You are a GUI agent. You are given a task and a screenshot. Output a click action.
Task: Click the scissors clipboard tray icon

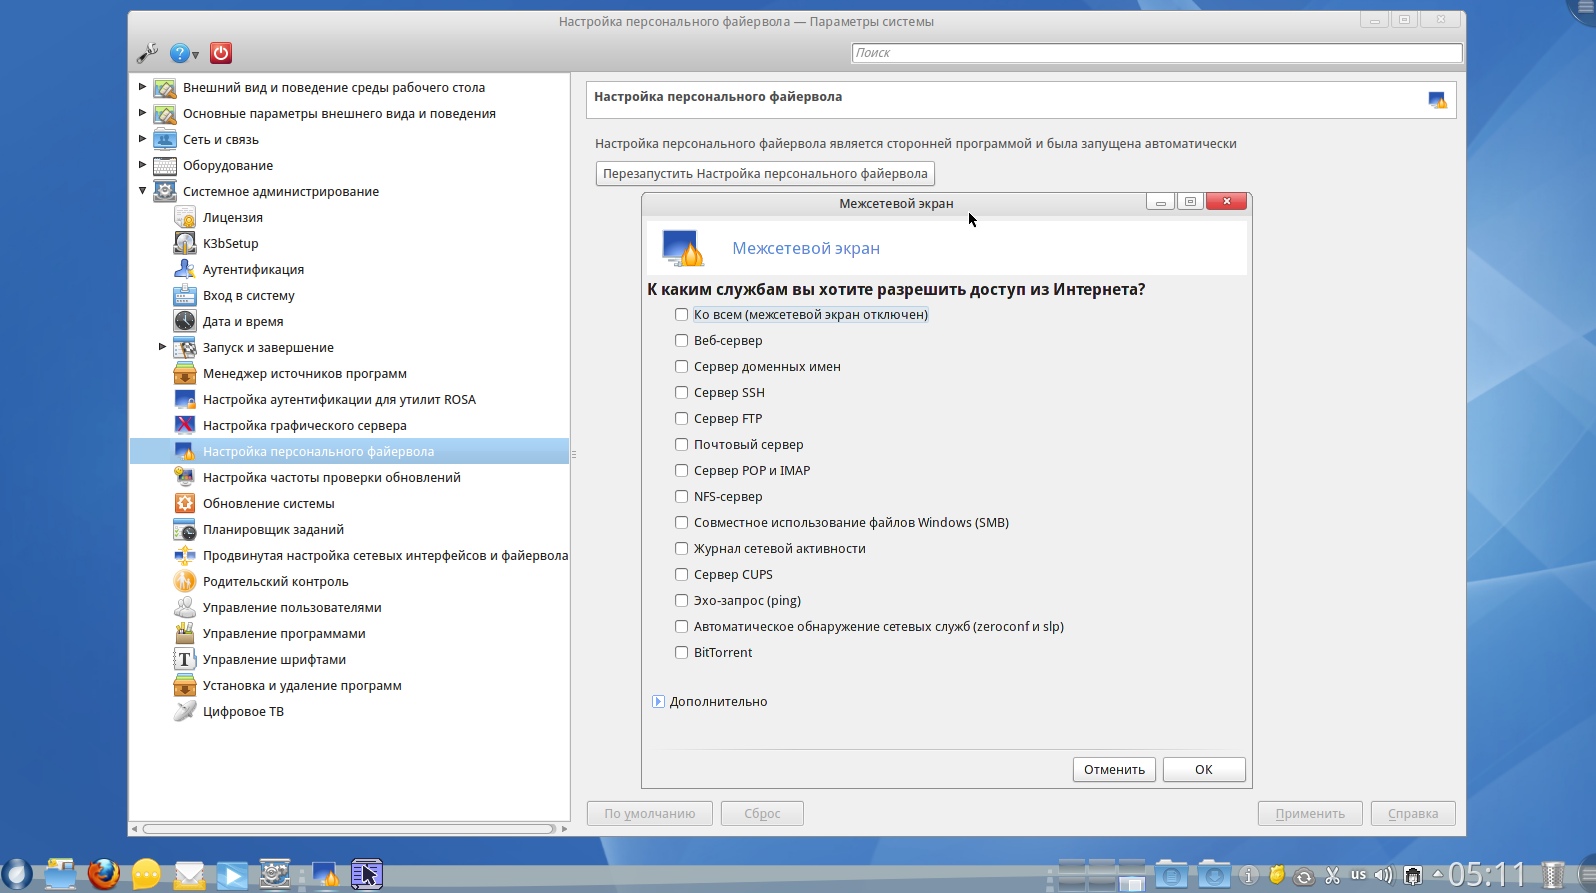(x=1332, y=876)
